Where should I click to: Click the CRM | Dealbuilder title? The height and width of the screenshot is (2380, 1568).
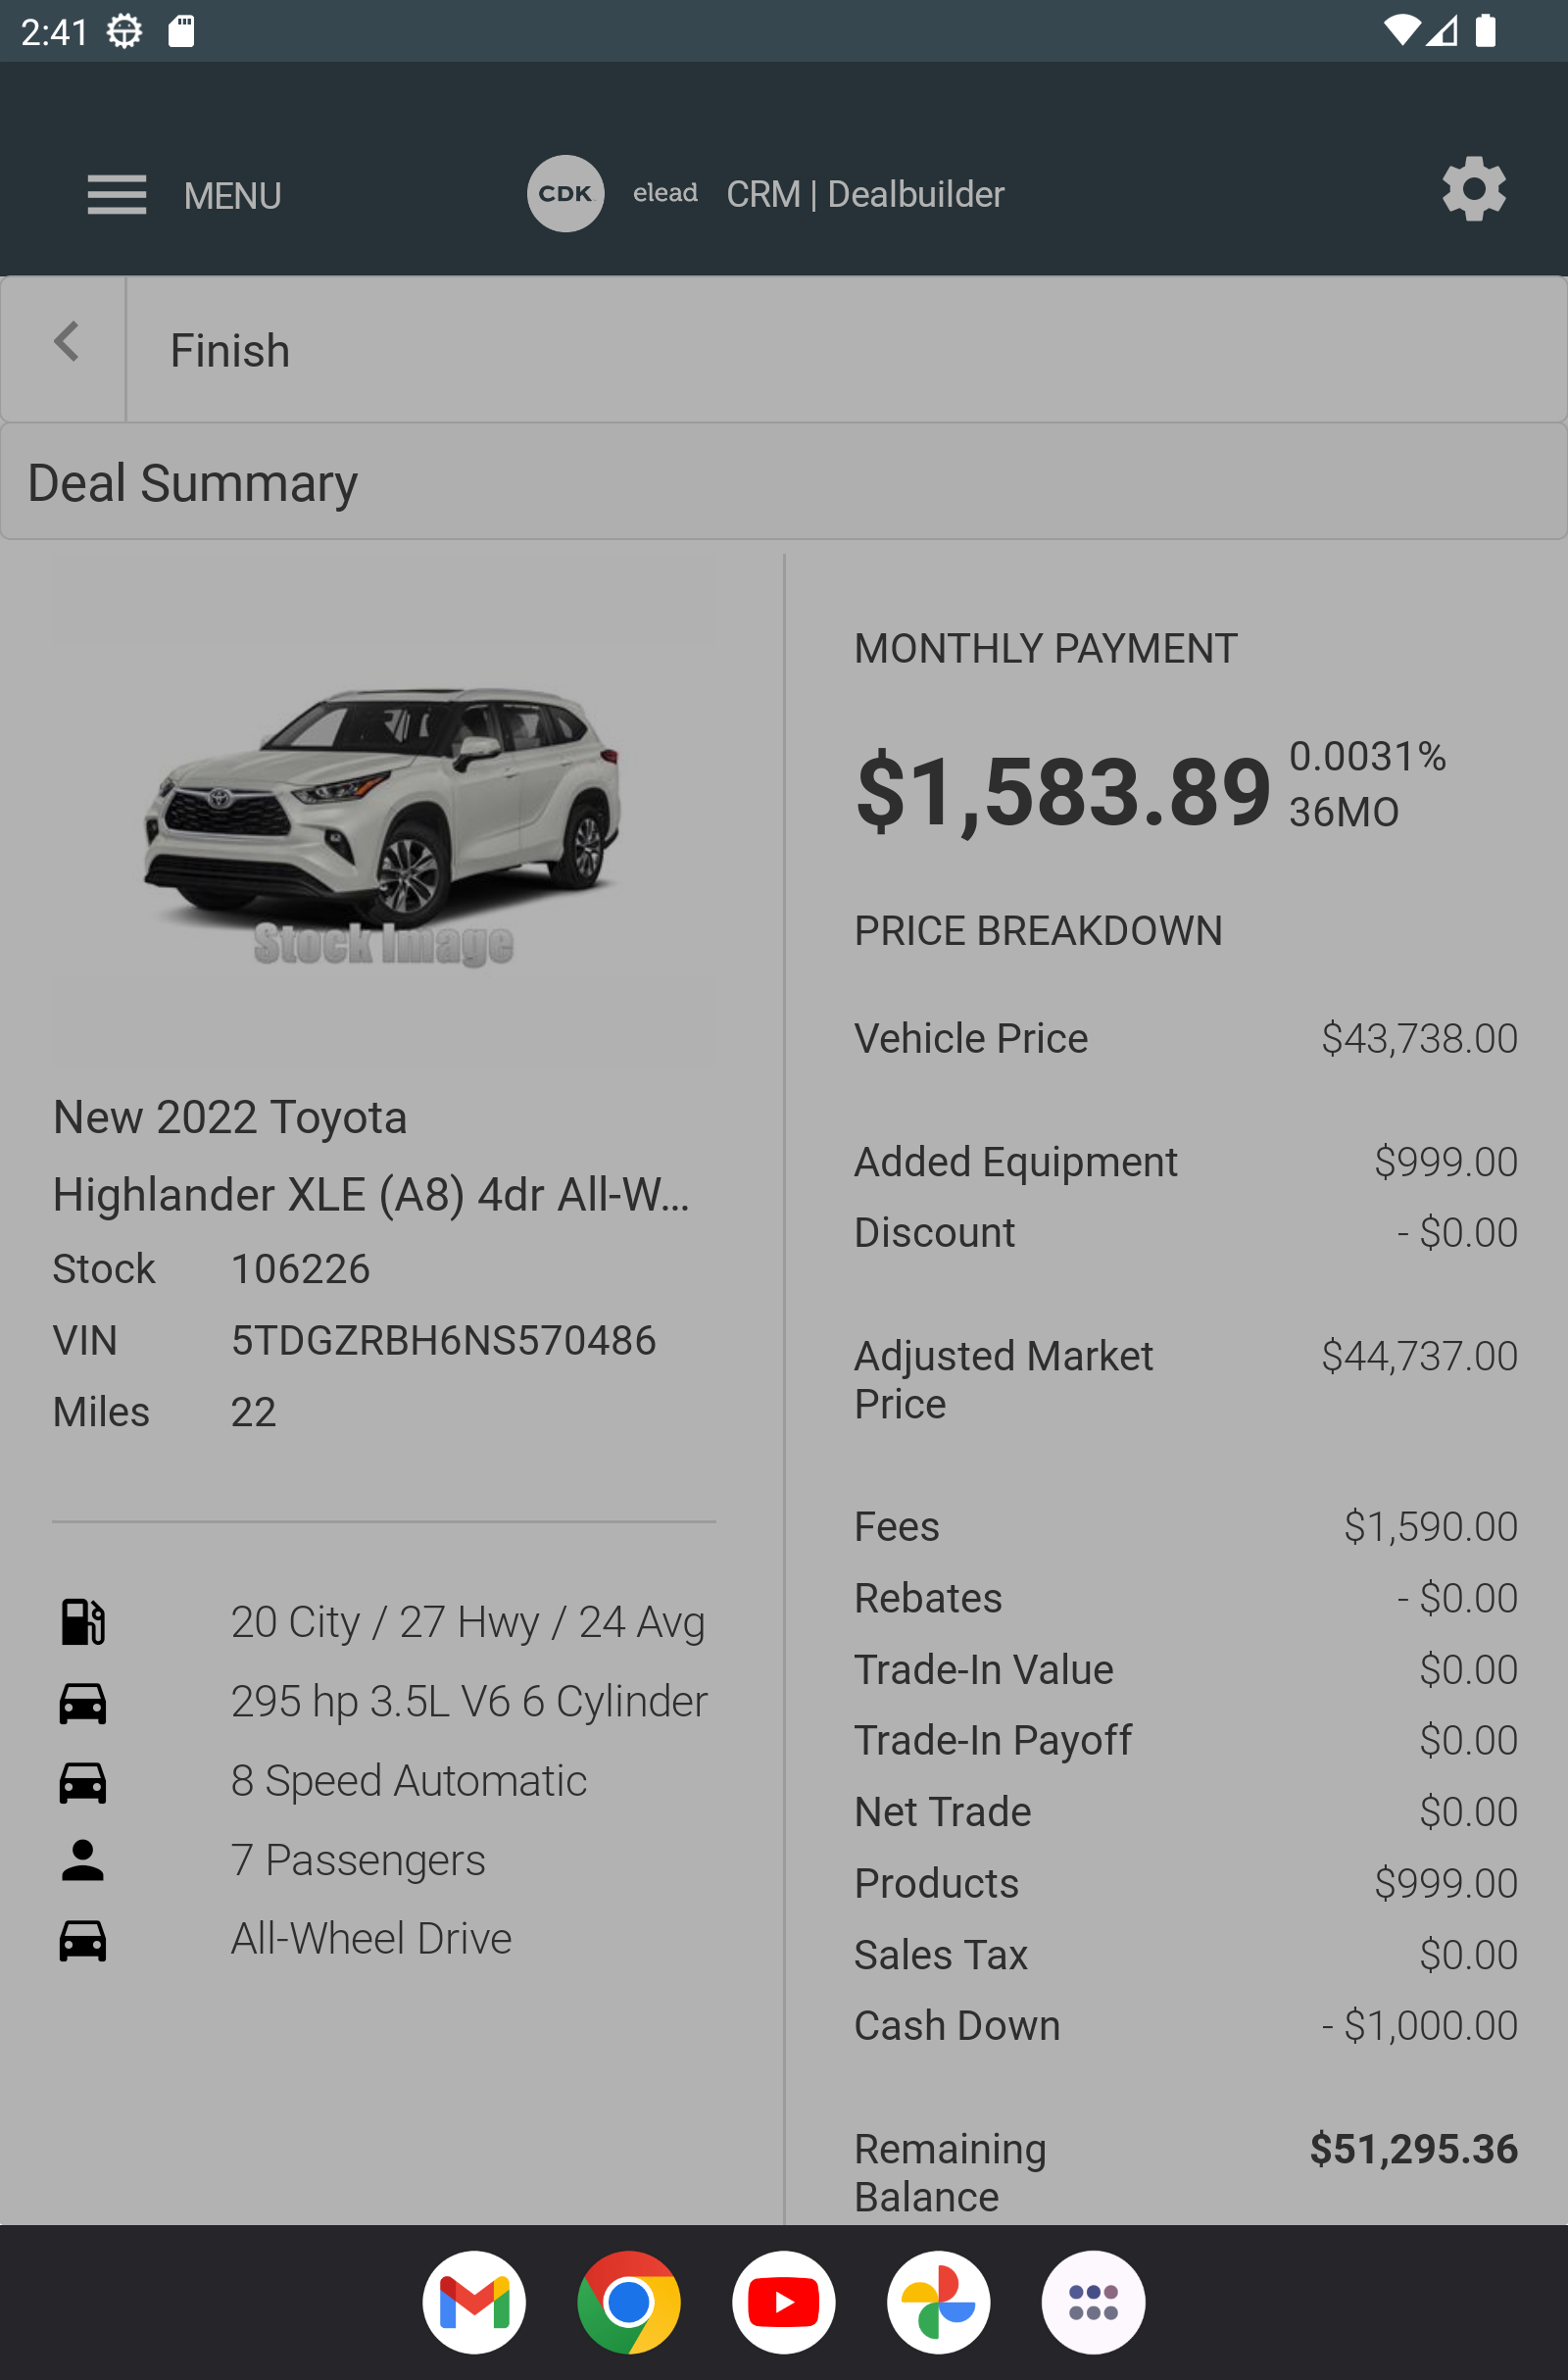pos(865,194)
